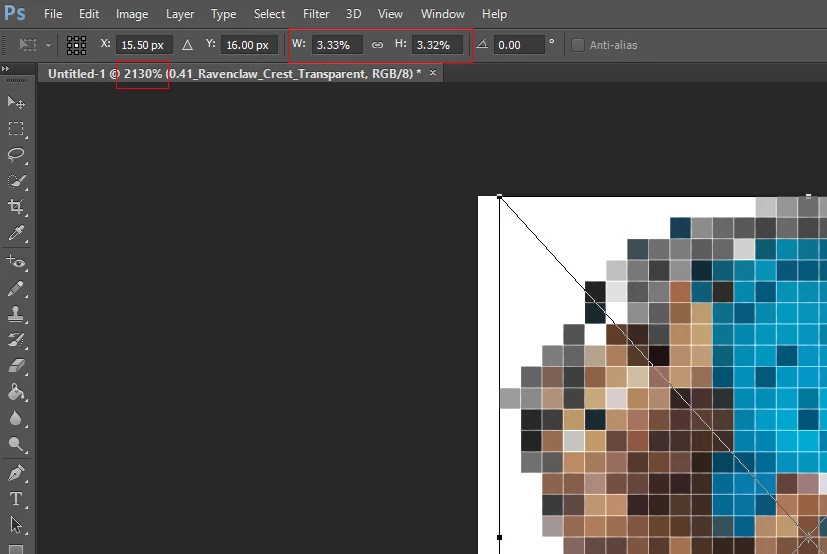Select the Path Selection tool
Image resolution: width=827 pixels, height=554 pixels.
tap(16, 524)
